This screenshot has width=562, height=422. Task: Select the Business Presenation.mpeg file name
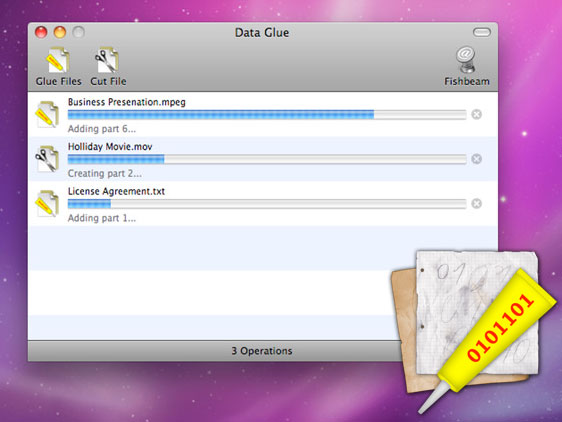pyautogui.click(x=127, y=102)
